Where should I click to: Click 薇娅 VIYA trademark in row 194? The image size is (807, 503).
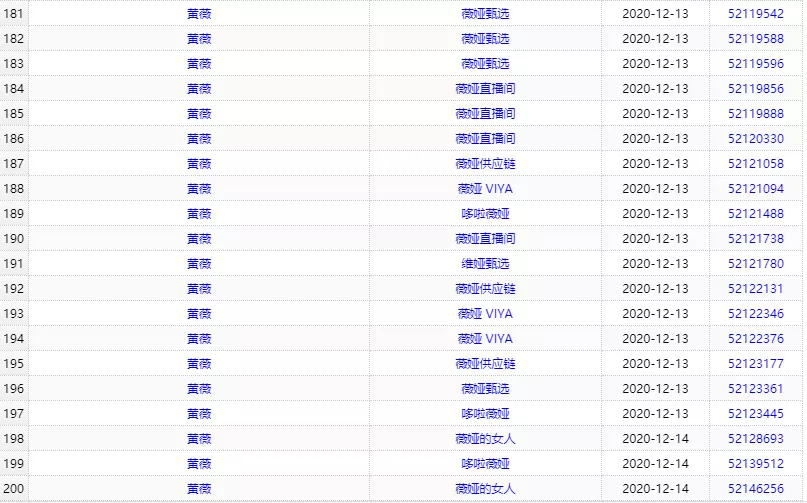pyautogui.click(x=485, y=339)
